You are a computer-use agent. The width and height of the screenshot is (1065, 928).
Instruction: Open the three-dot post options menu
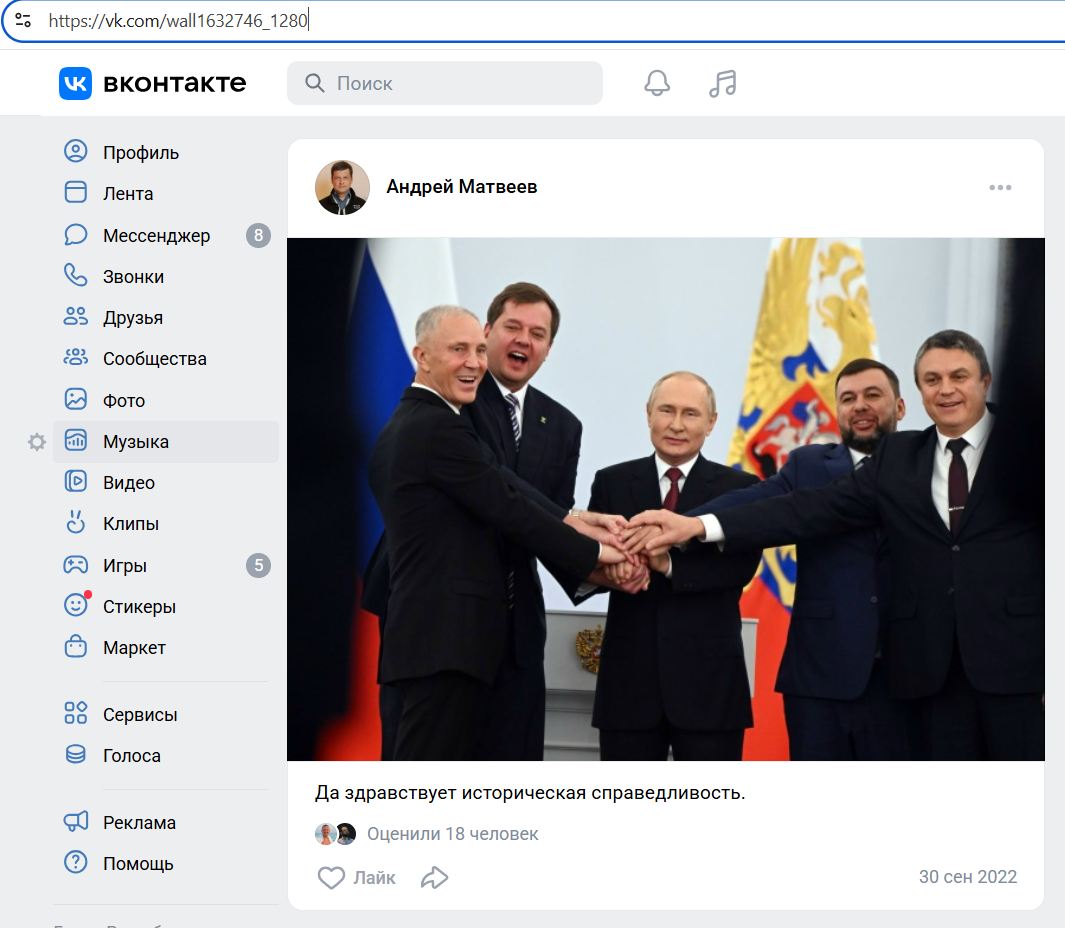1000,188
